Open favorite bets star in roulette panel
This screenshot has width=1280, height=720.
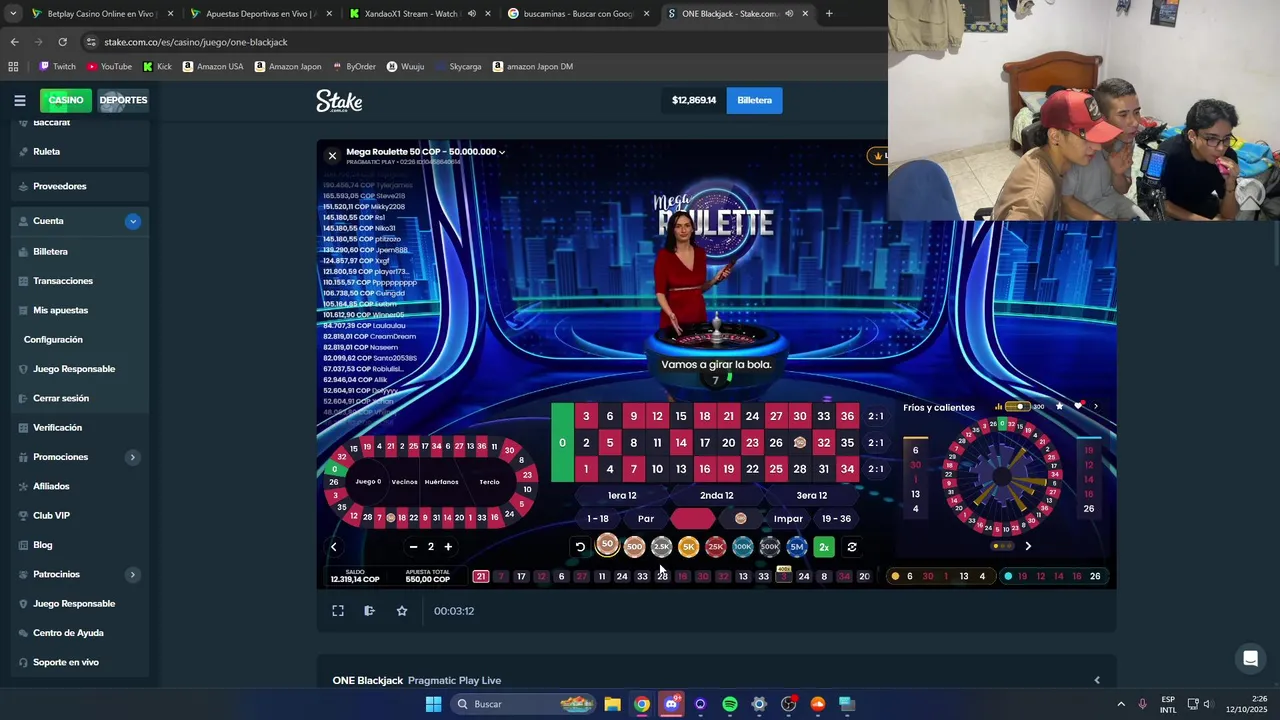pyautogui.click(x=1059, y=406)
